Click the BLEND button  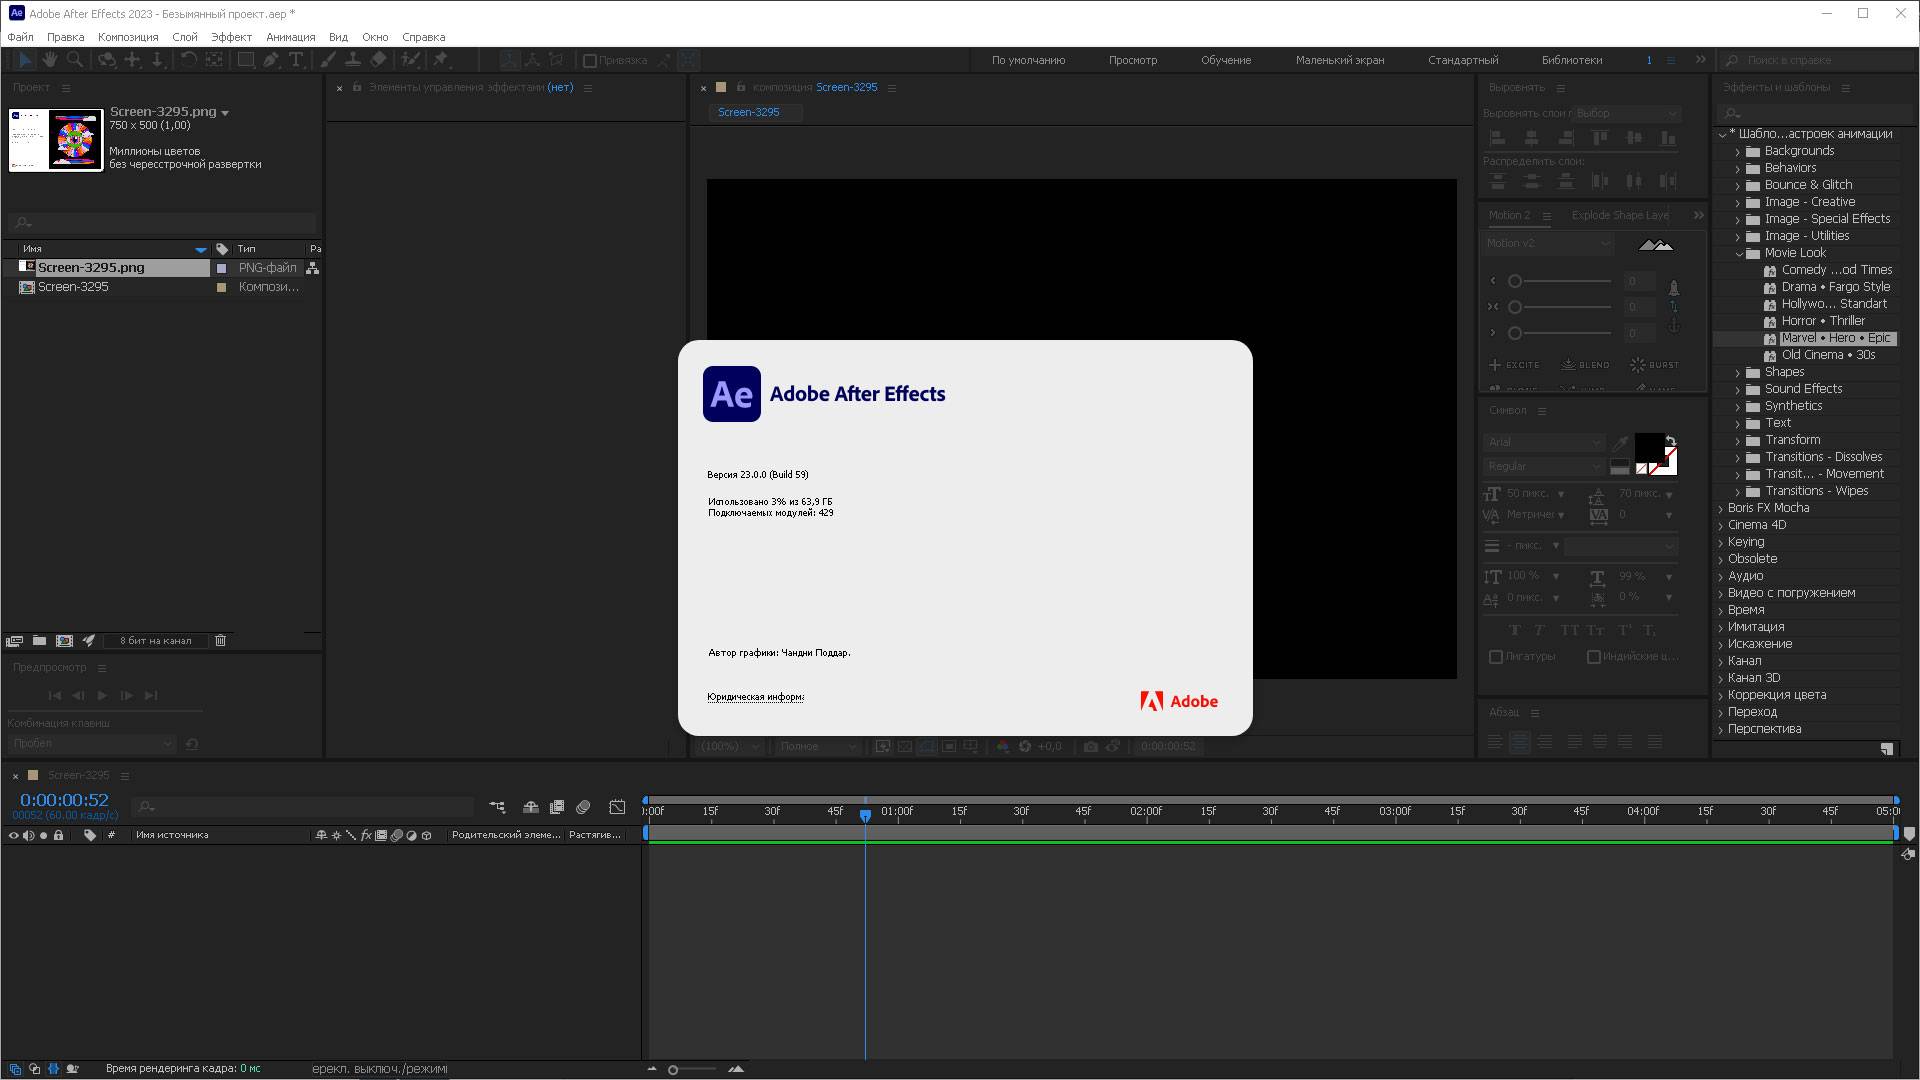click(1585, 365)
